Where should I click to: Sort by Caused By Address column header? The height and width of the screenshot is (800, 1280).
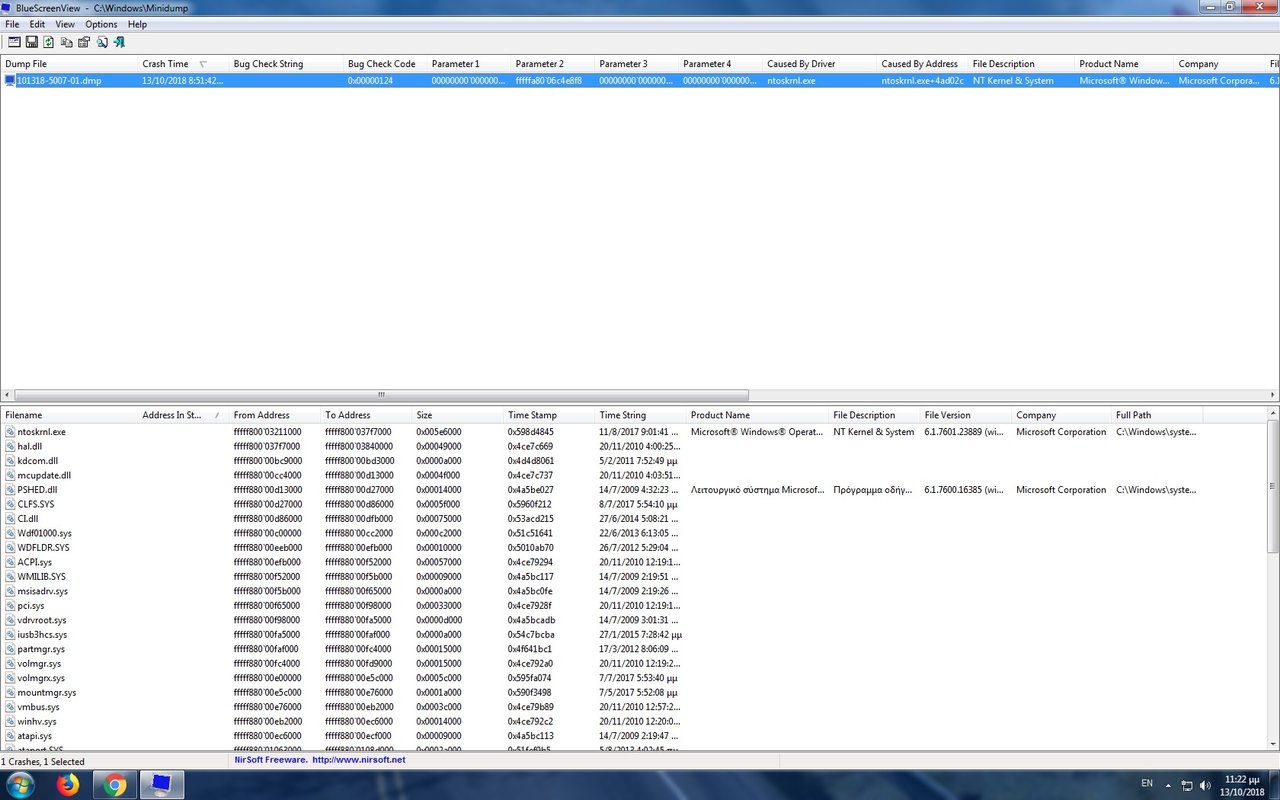tap(923, 64)
